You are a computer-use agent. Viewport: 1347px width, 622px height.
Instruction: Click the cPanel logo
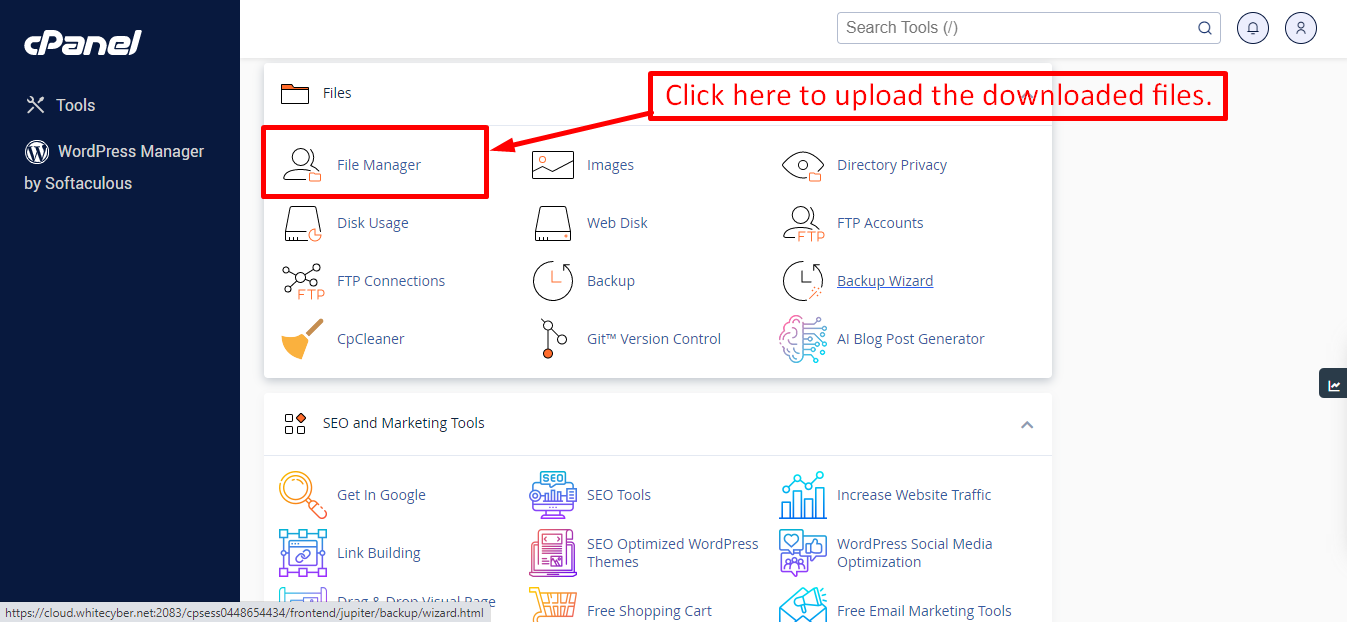(x=83, y=43)
